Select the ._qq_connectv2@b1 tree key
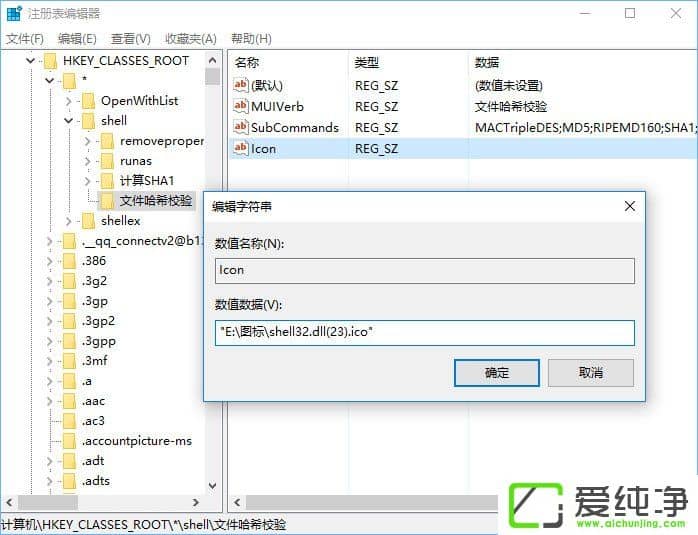The height and width of the screenshot is (535, 698). click(x=141, y=241)
